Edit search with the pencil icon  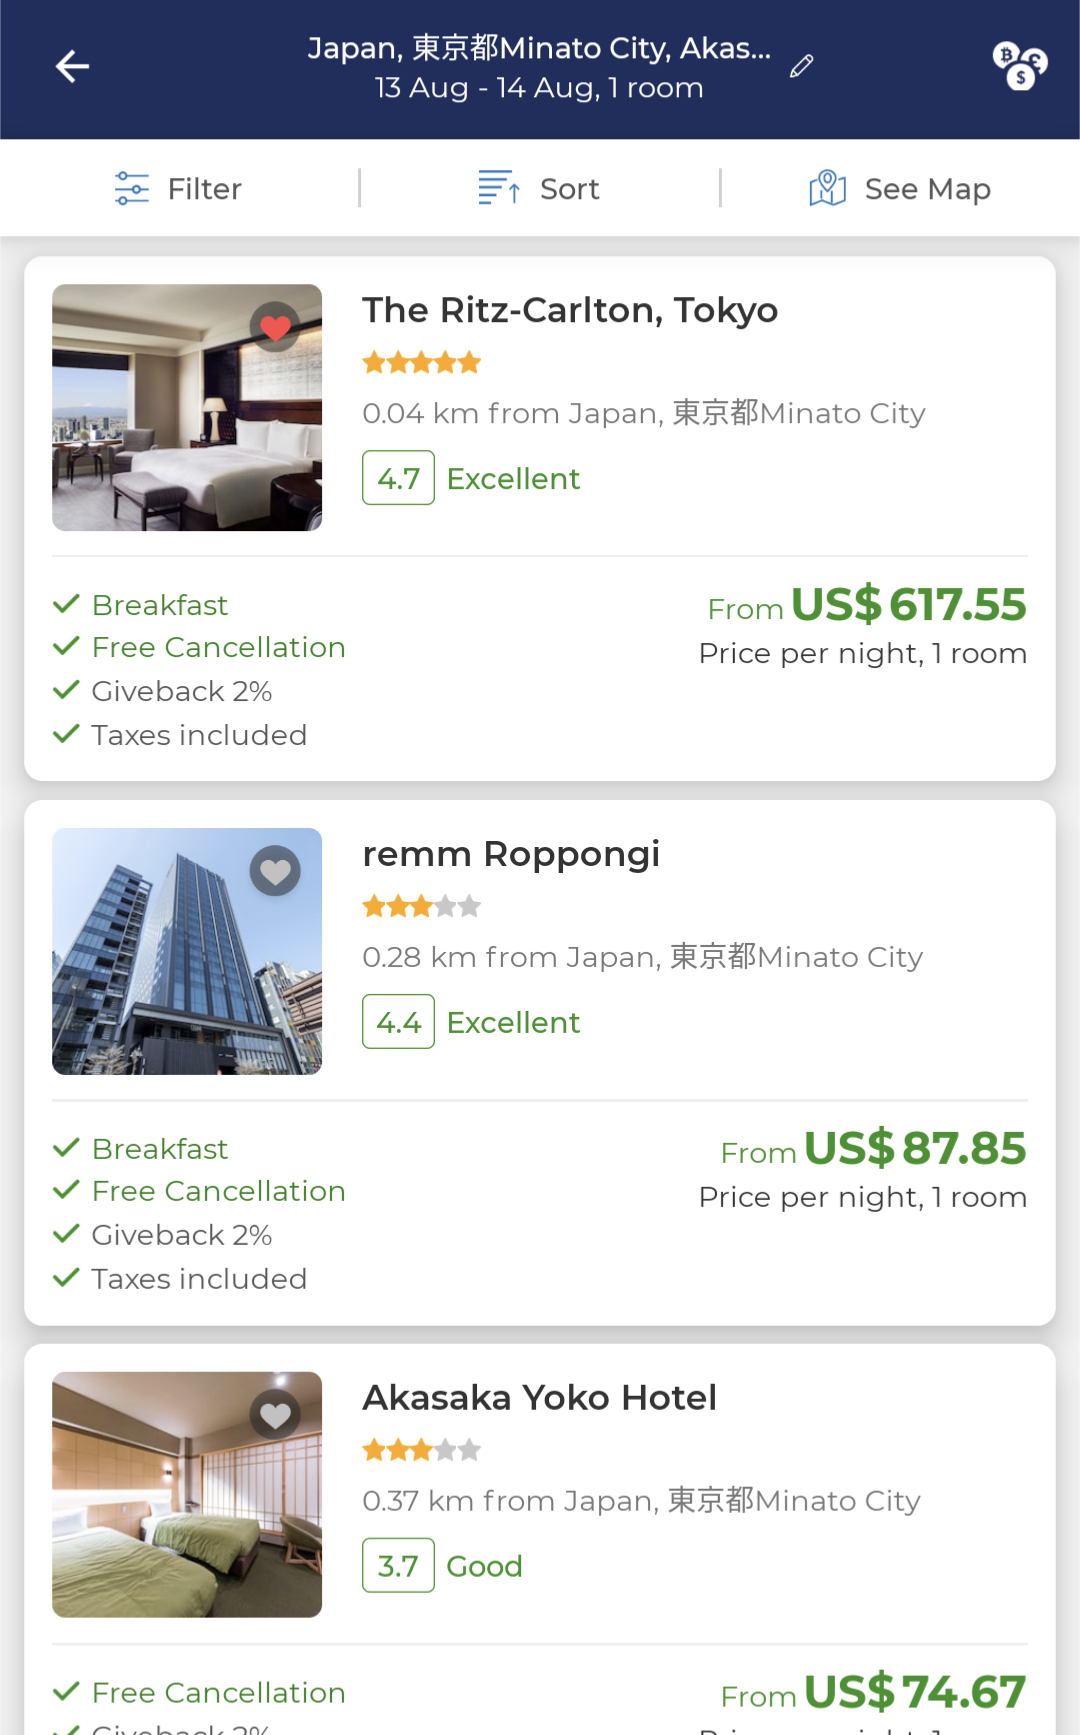coord(801,67)
